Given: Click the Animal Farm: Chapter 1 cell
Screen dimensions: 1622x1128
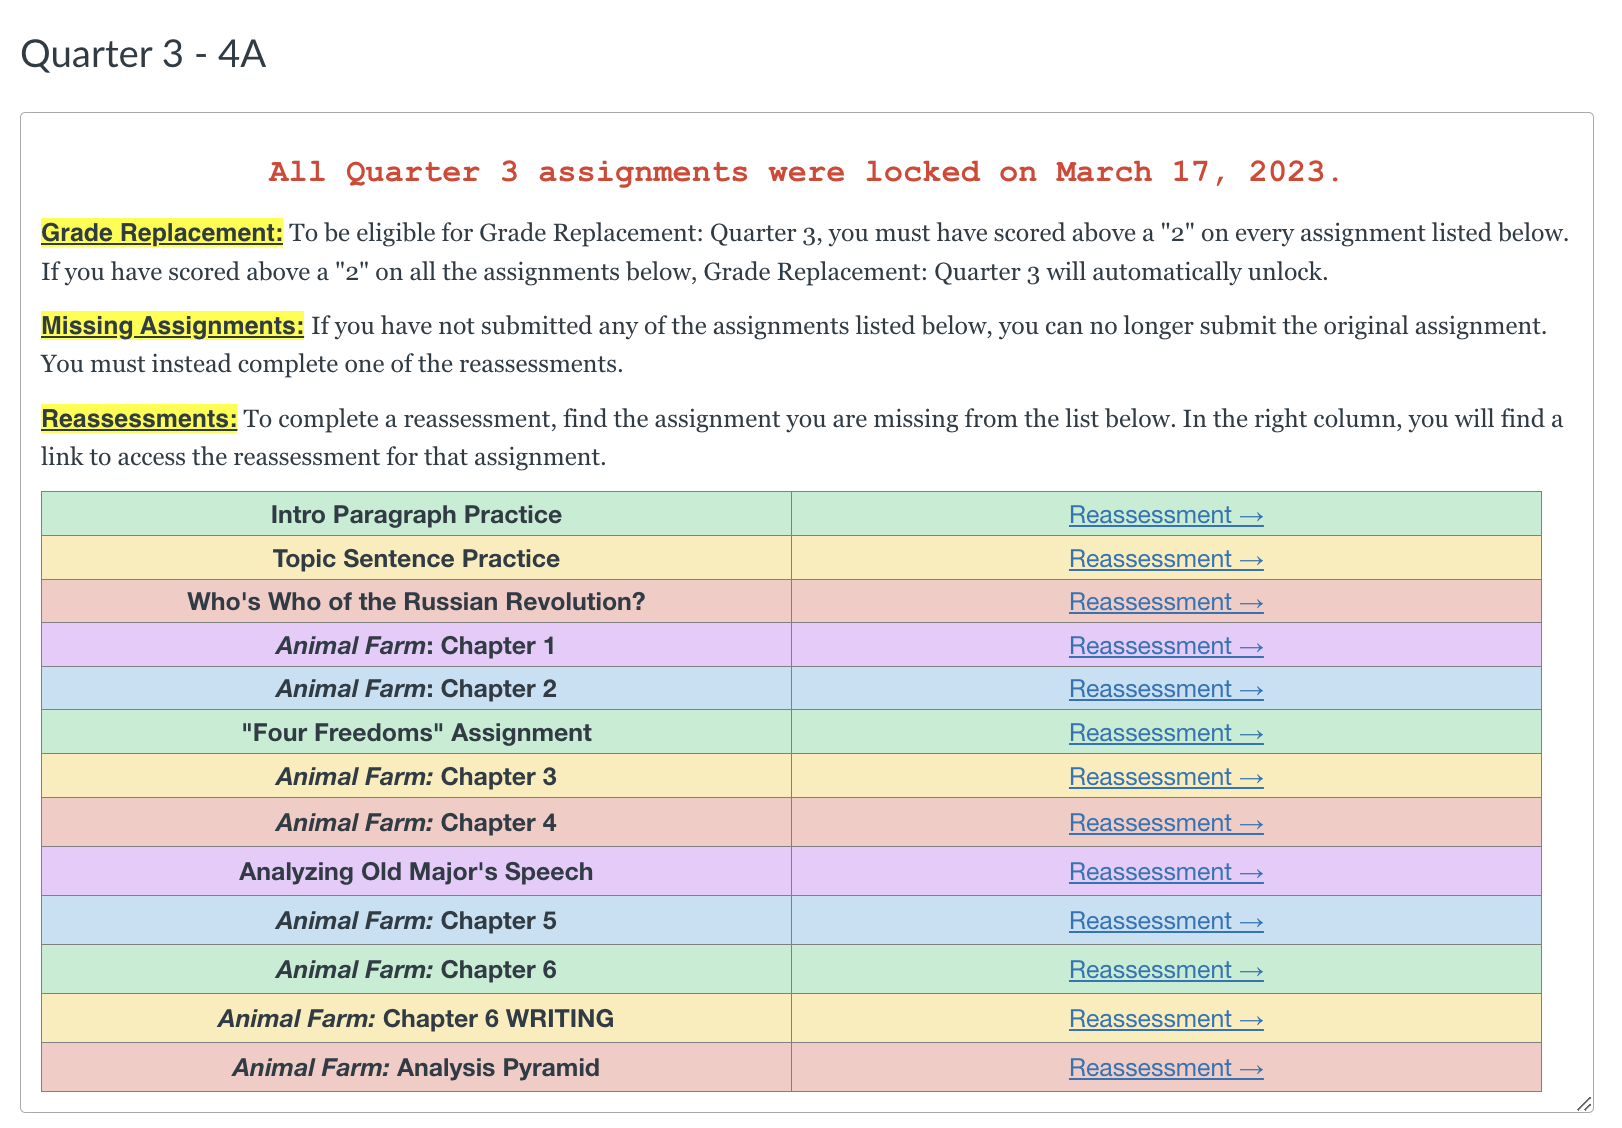Looking at the screenshot, I should [x=416, y=645].
